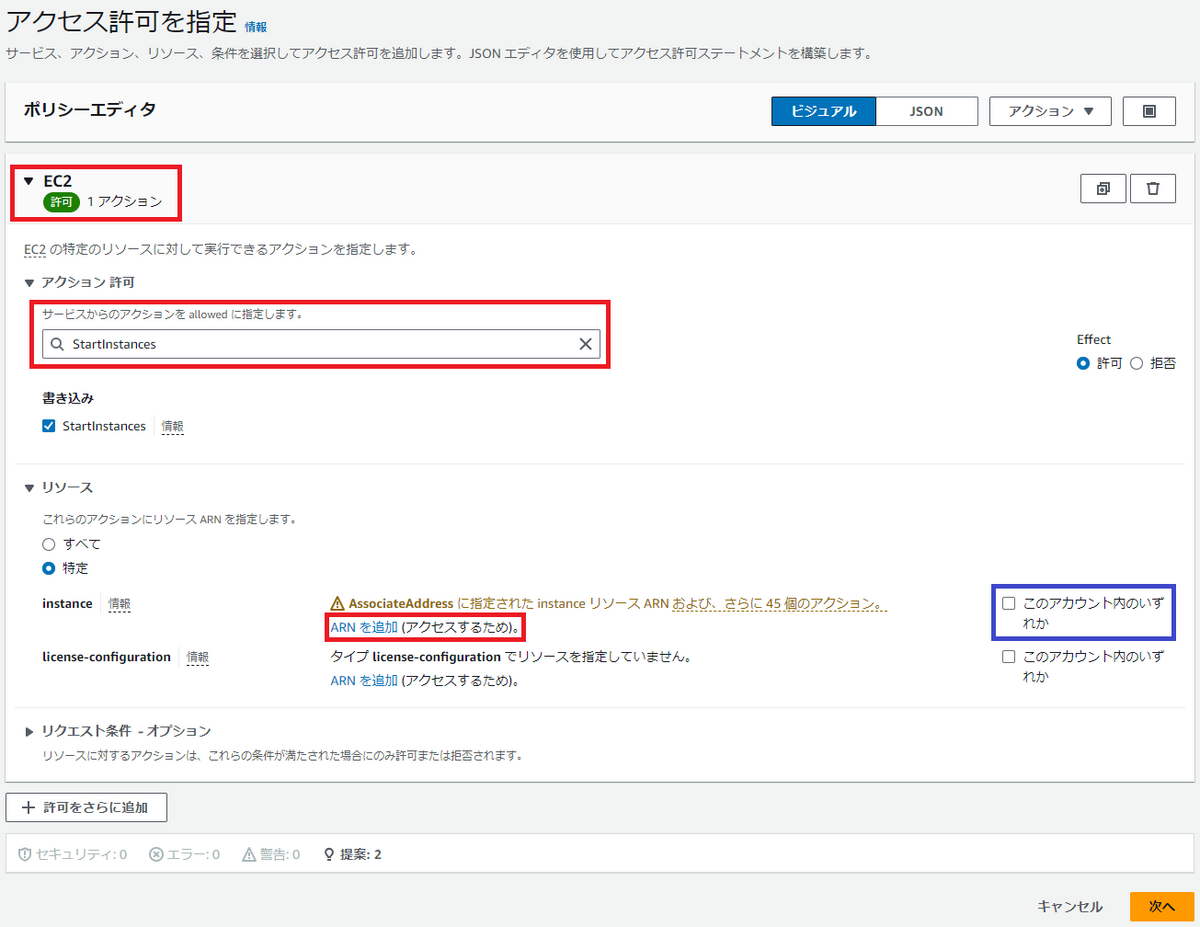Click 許可をさらに追加 button
The height and width of the screenshot is (927, 1200).
(x=86, y=807)
